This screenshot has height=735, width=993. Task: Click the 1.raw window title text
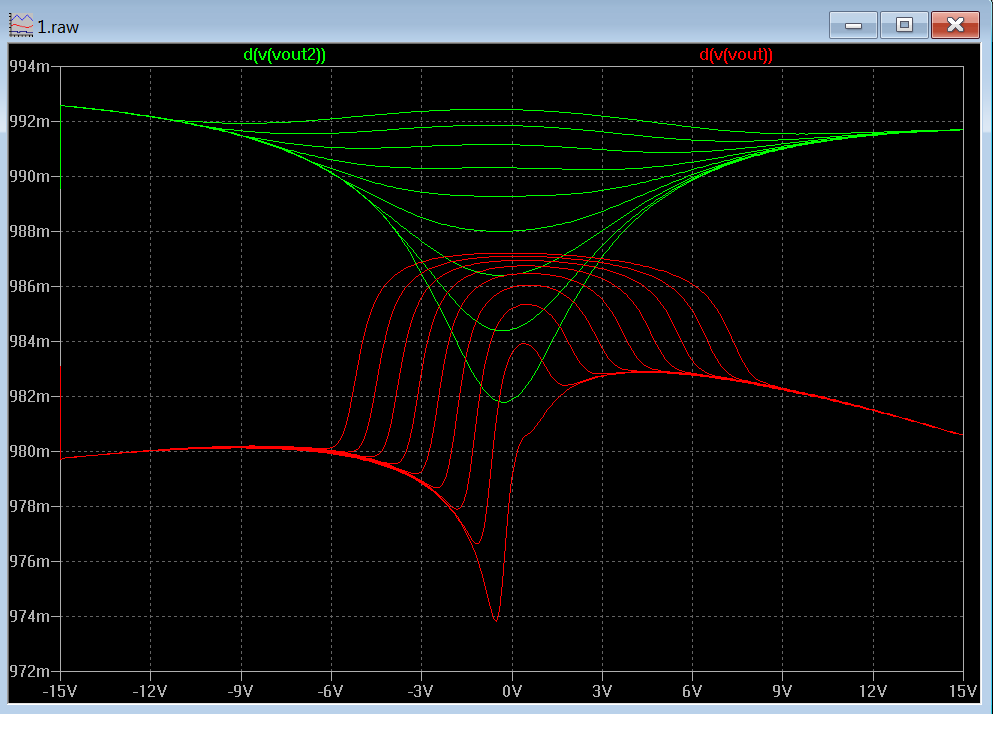tap(58, 27)
